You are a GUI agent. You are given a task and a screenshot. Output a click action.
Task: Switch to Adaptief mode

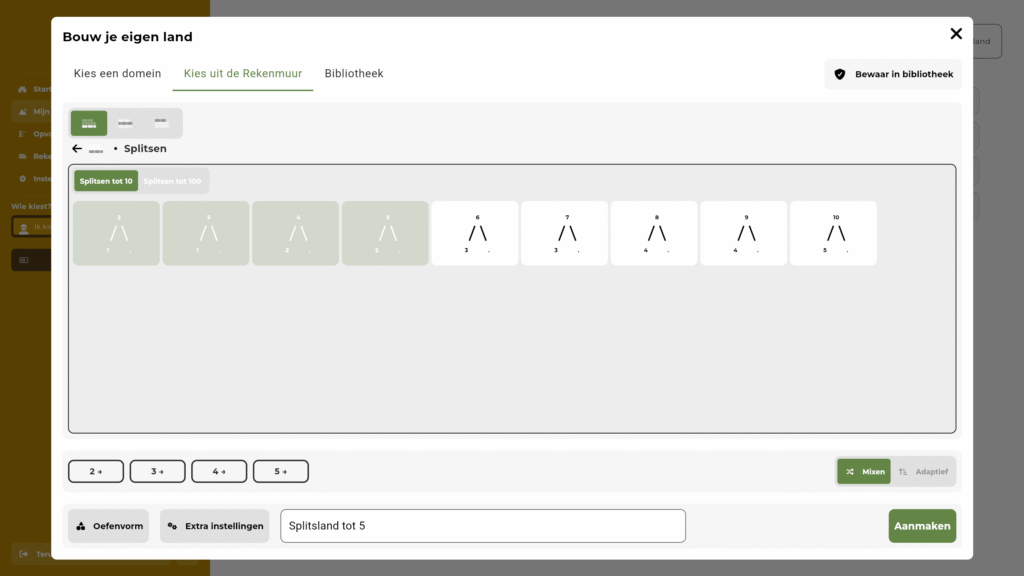[x=922, y=472]
